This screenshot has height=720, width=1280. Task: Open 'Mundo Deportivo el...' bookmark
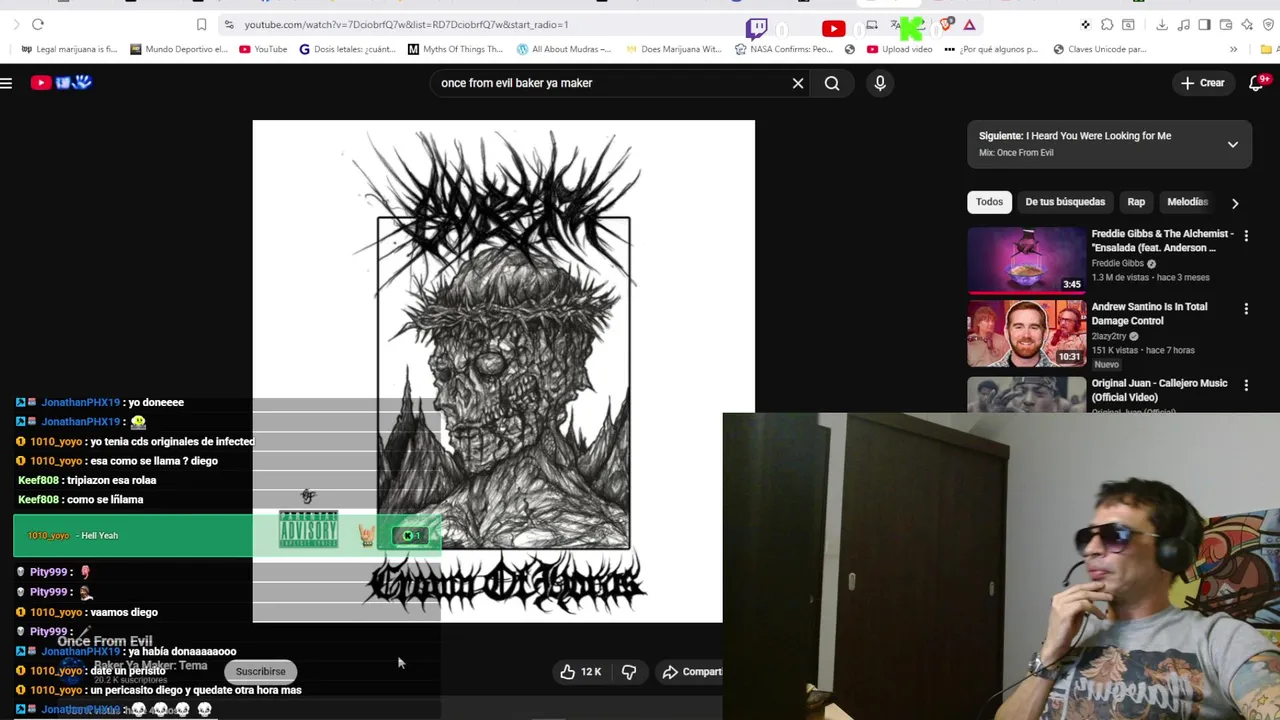point(179,49)
